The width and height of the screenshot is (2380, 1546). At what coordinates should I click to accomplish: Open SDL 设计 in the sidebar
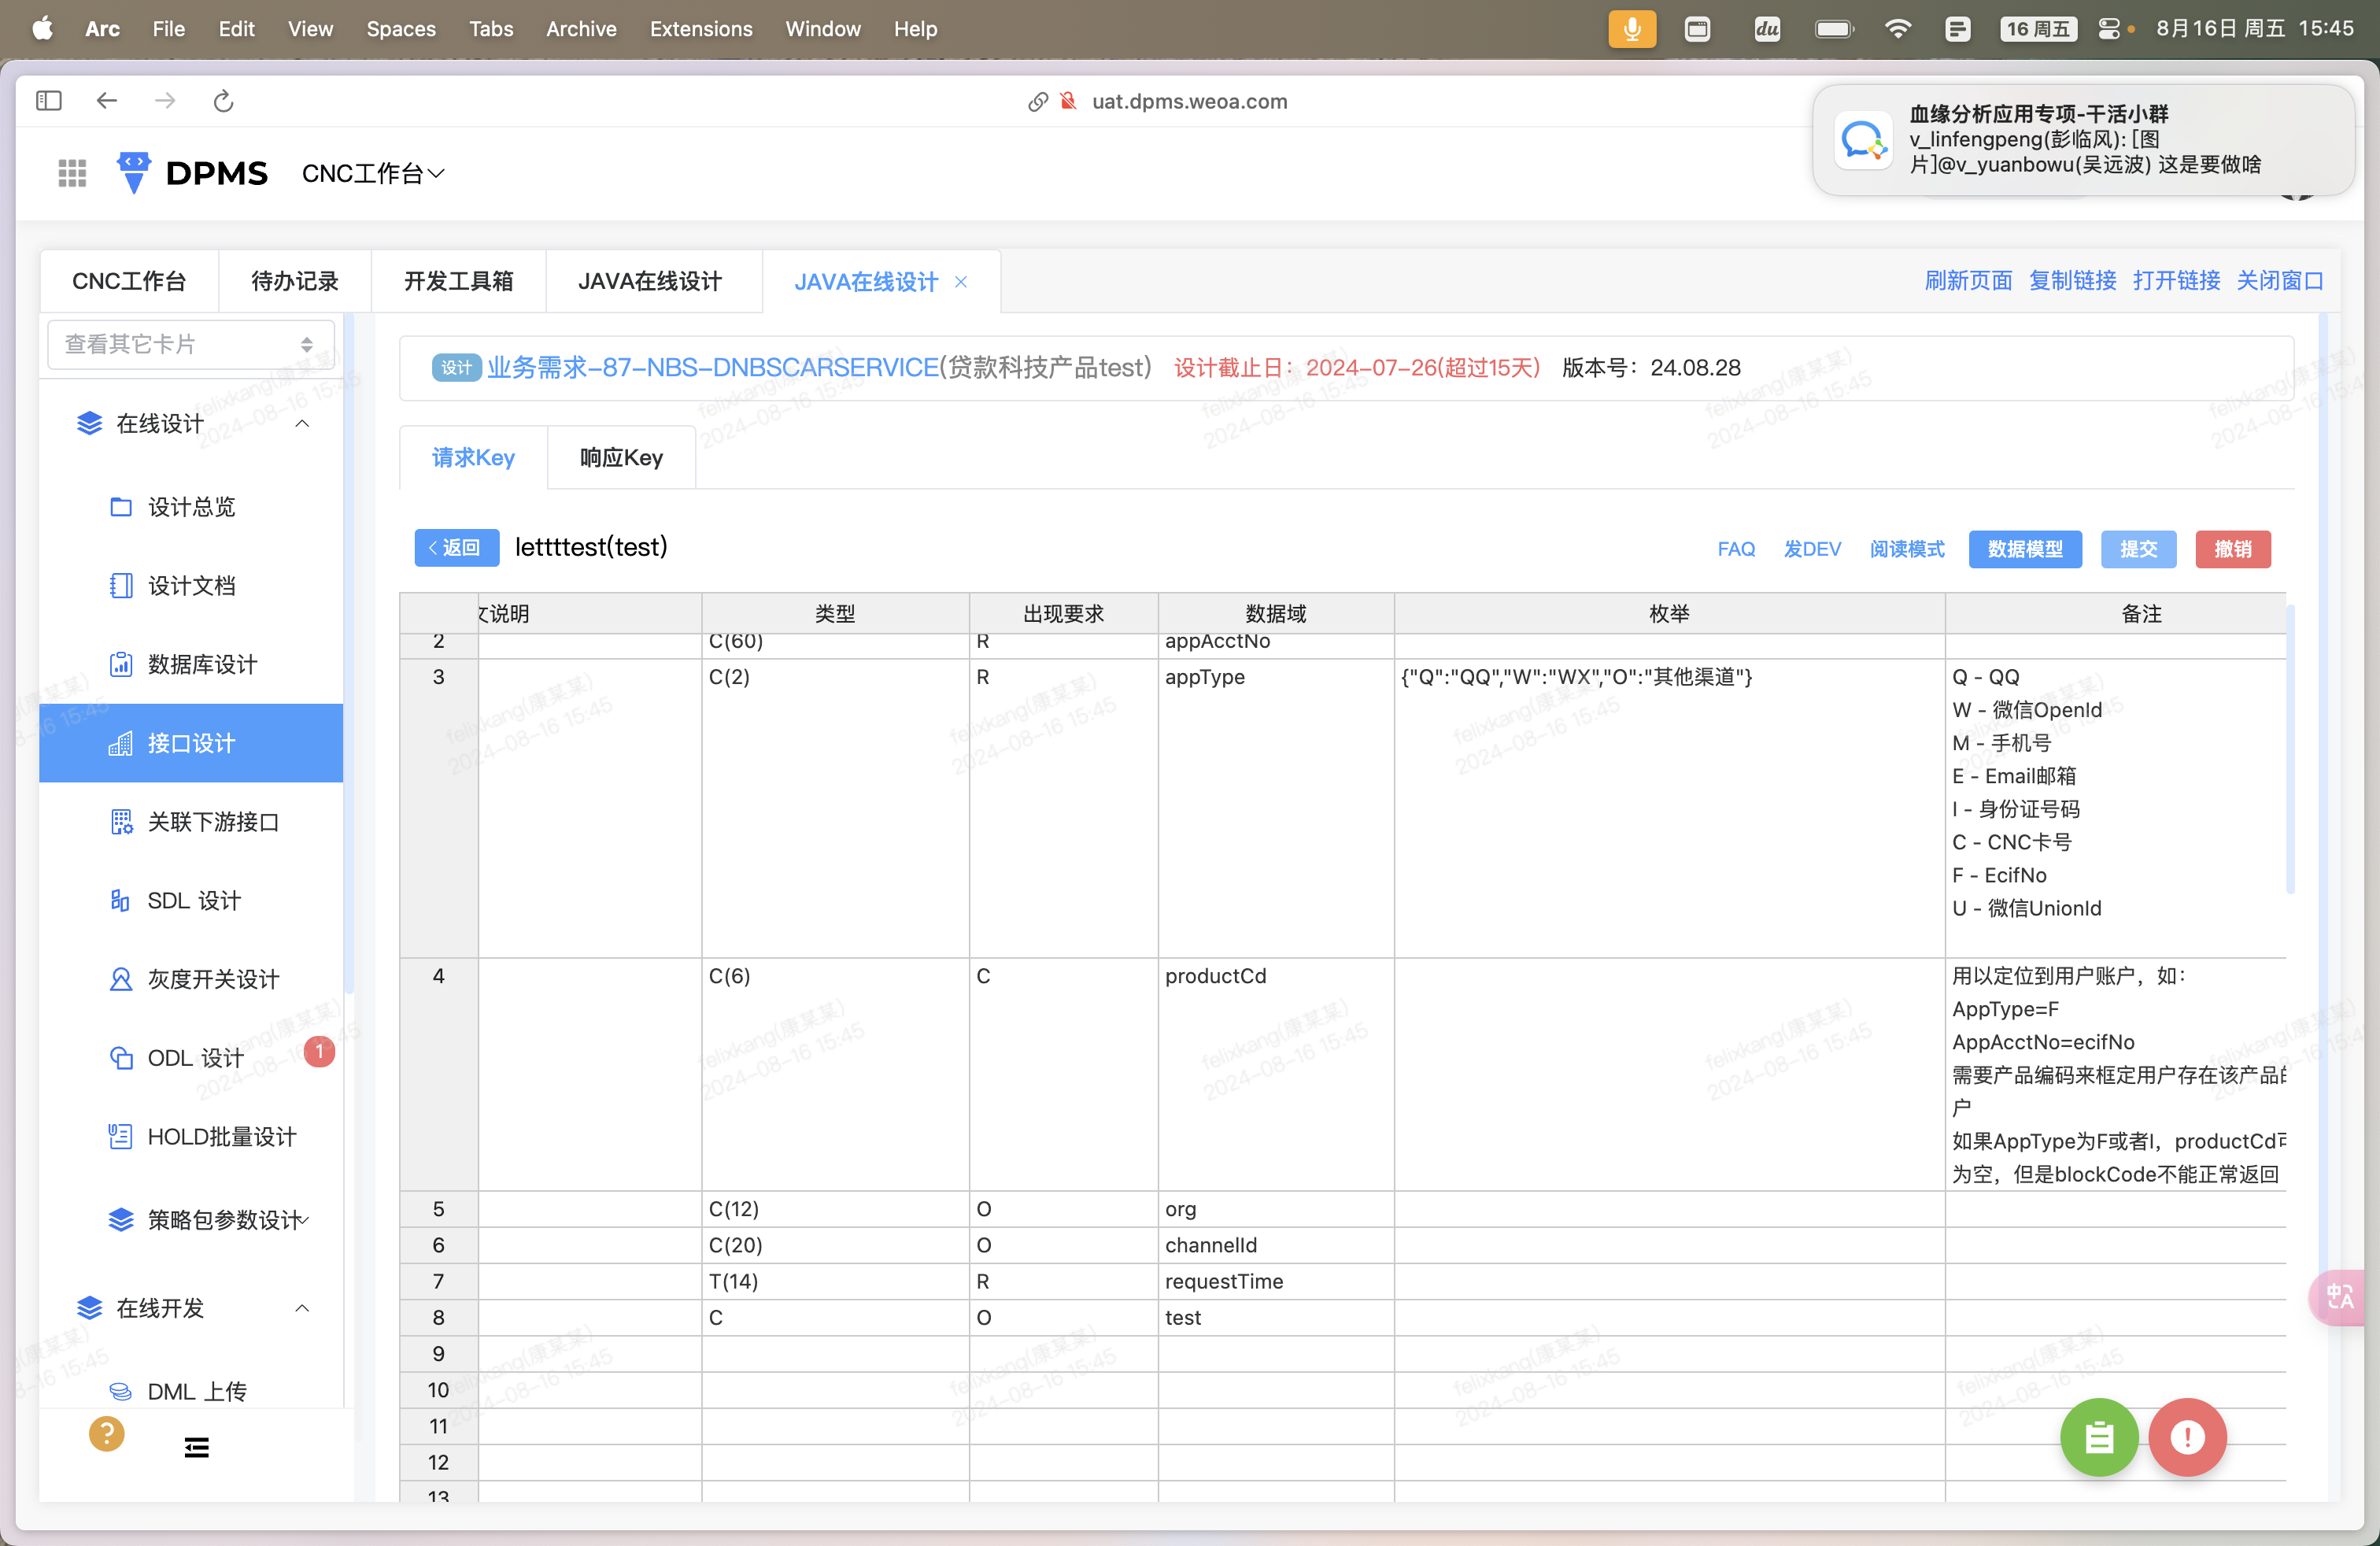tap(190, 901)
